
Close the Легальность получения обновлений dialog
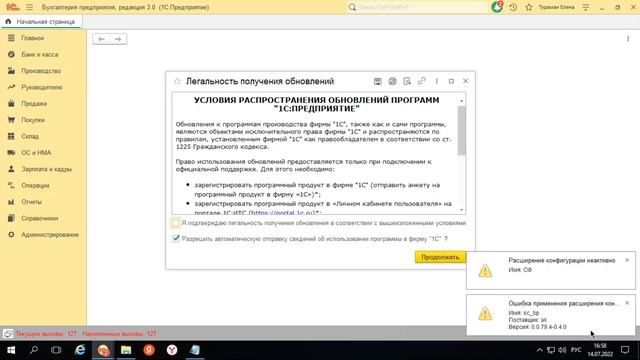[x=465, y=81]
